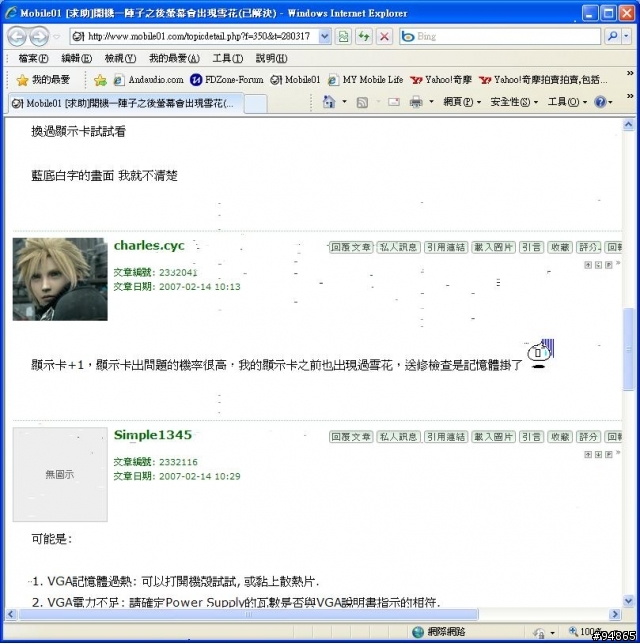Image resolution: width=640 pixels, height=644 pixels.
Task: Click the Stop loading red X icon
Action: pos(384,37)
